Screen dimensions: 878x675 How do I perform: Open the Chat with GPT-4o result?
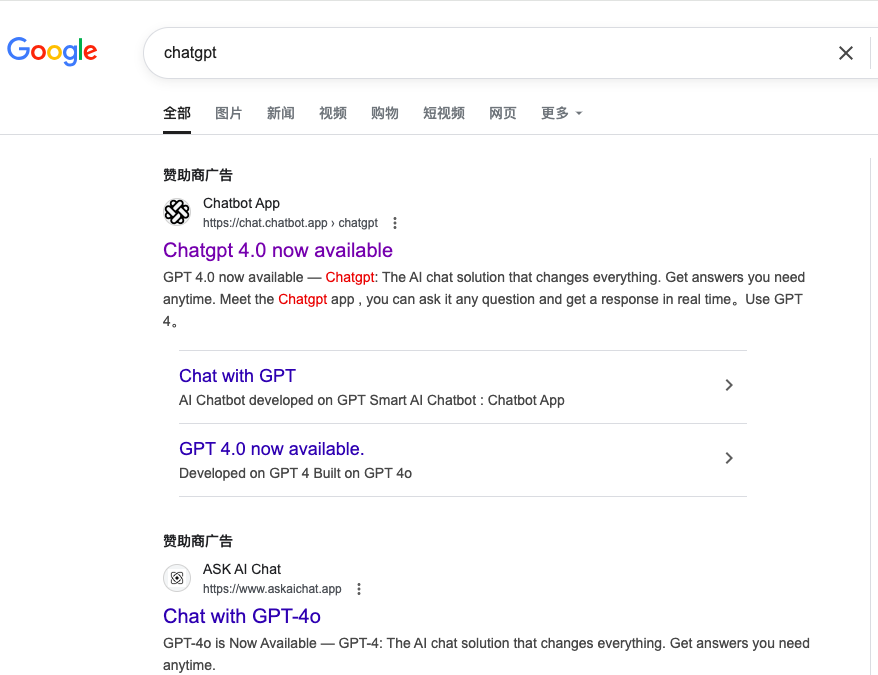(x=242, y=616)
